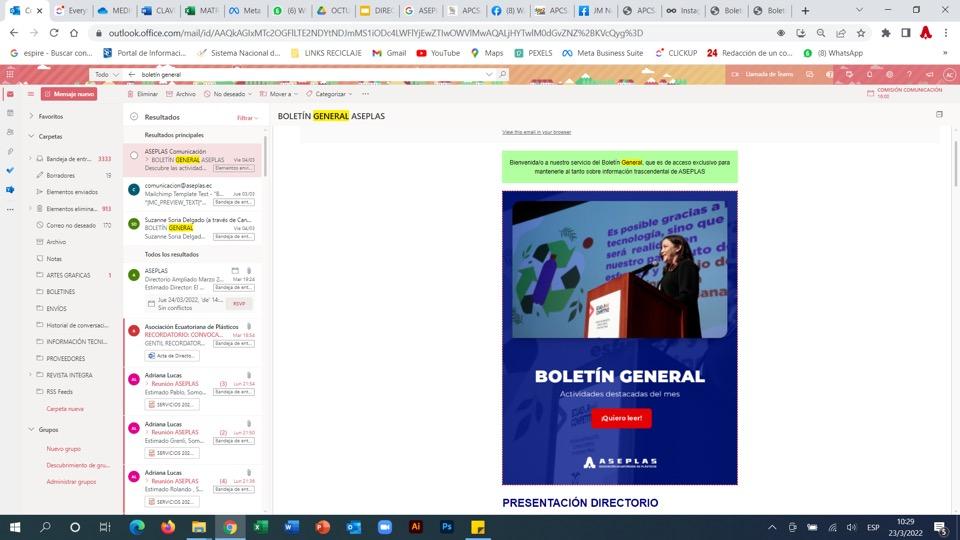The width and height of the screenshot is (960, 540).
Task: Expand the Favoritos section
Action: (x=31, y=116)
